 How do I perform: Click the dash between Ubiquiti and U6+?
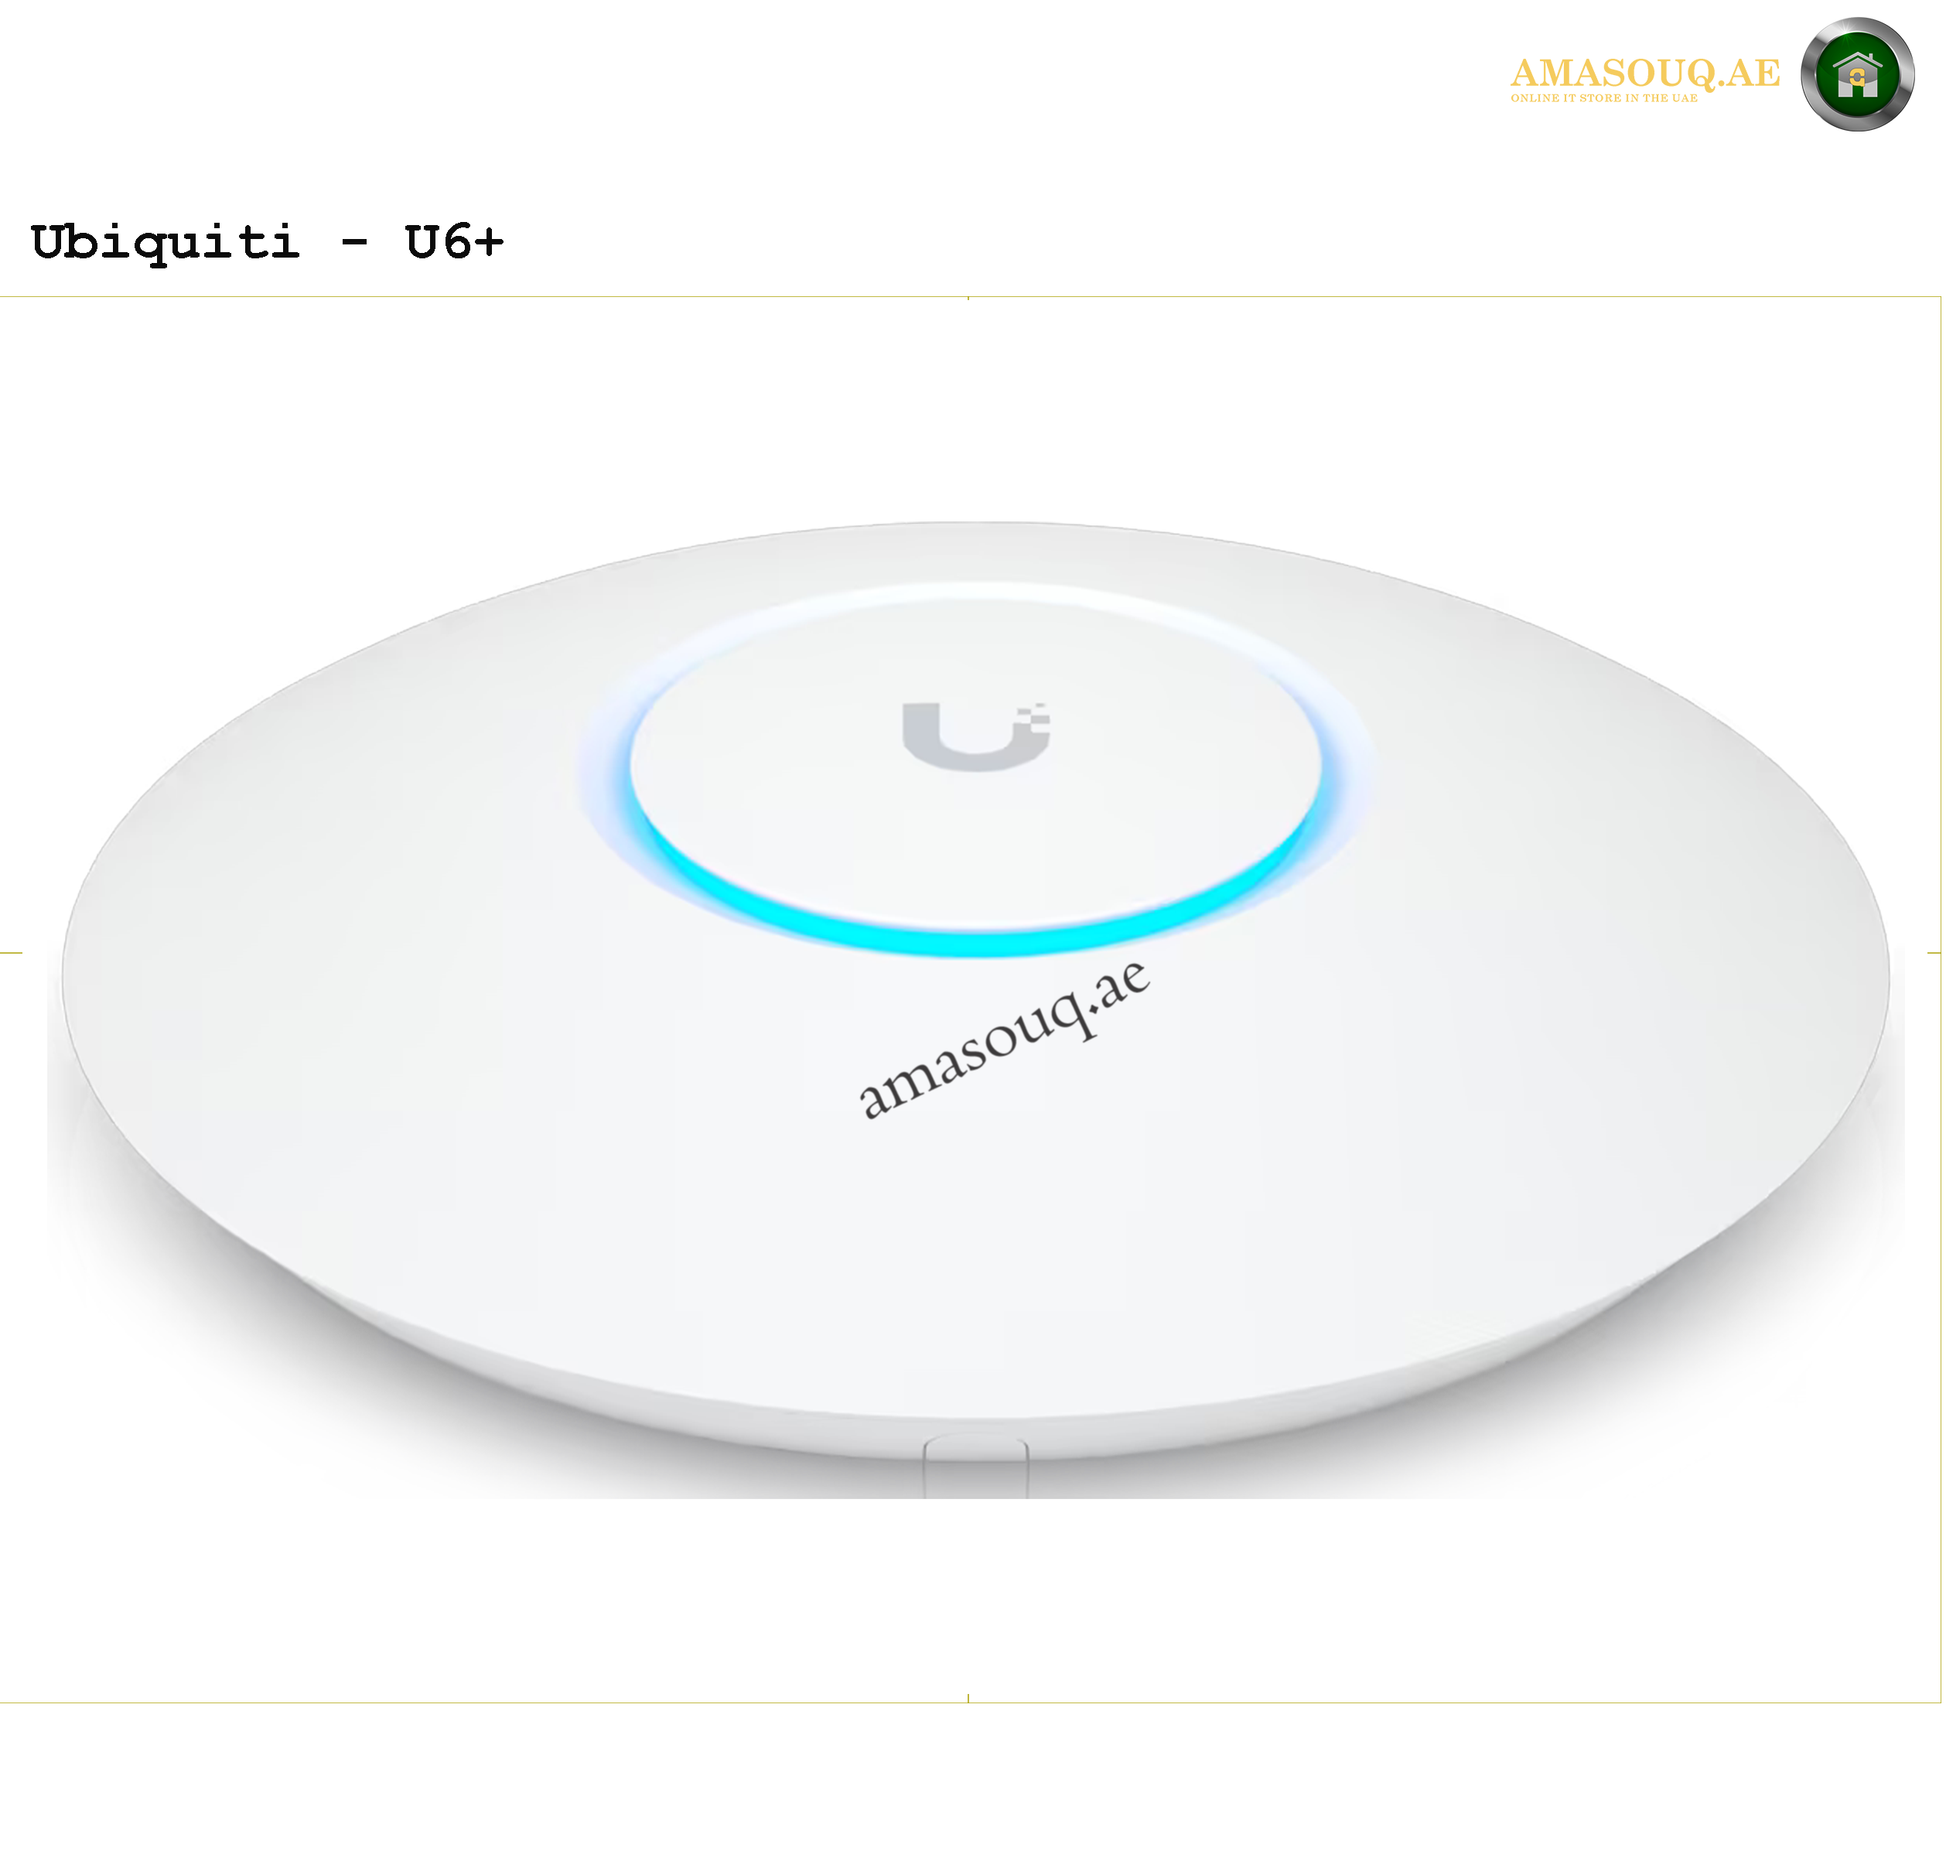point(353,243)
